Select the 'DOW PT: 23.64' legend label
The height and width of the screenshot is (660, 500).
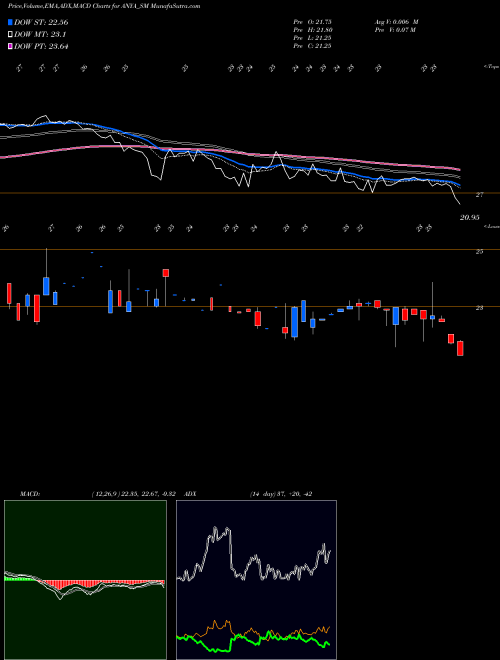(41, 46)
